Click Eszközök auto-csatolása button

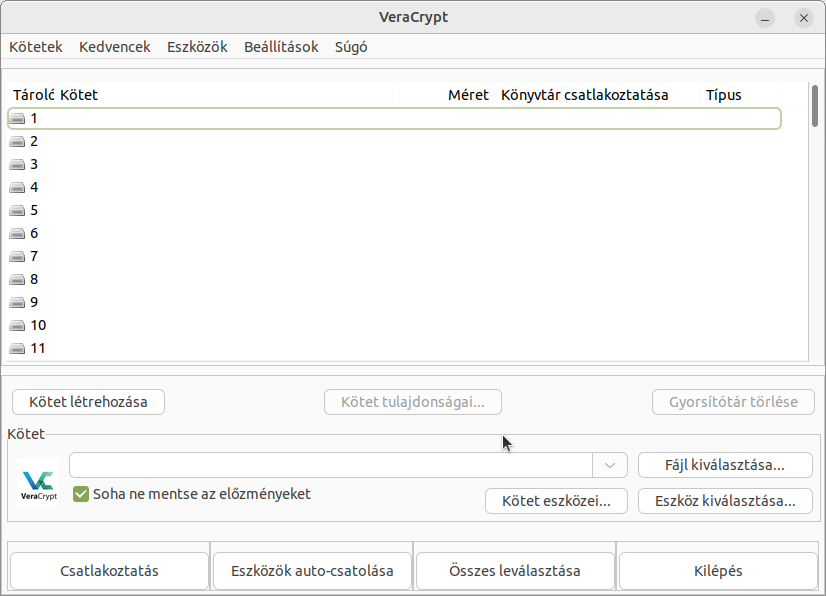tap(312, 571)
